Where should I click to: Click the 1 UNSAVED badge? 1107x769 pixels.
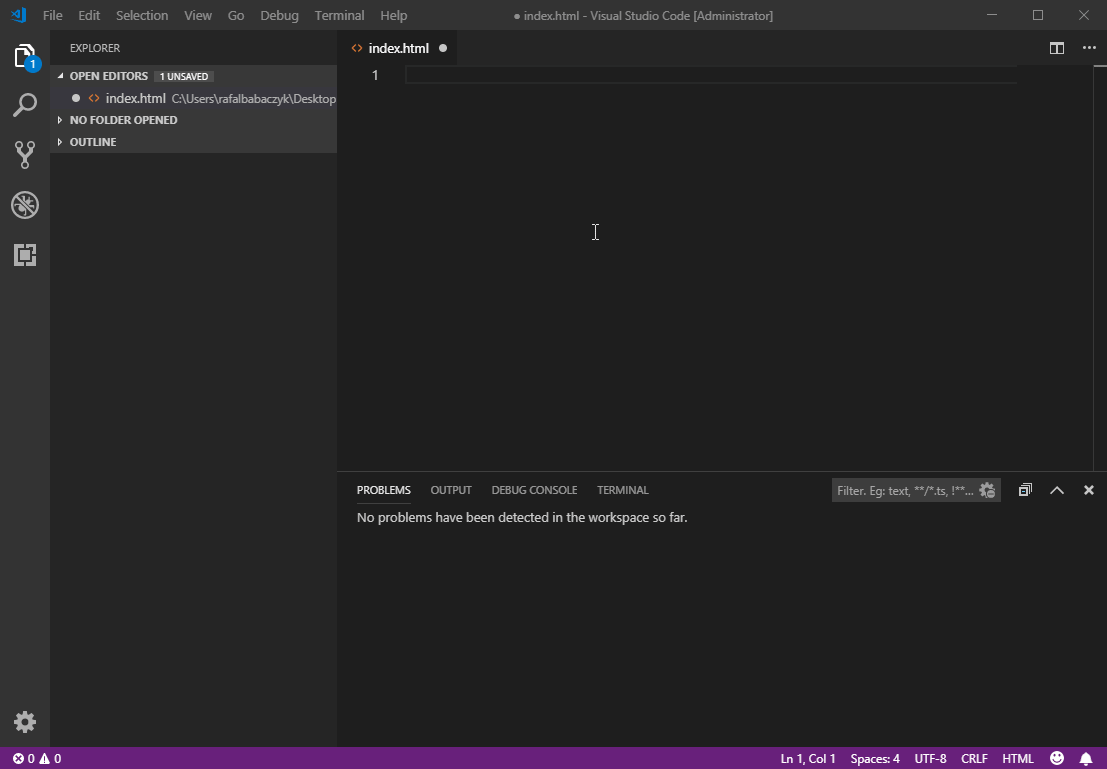184,76
